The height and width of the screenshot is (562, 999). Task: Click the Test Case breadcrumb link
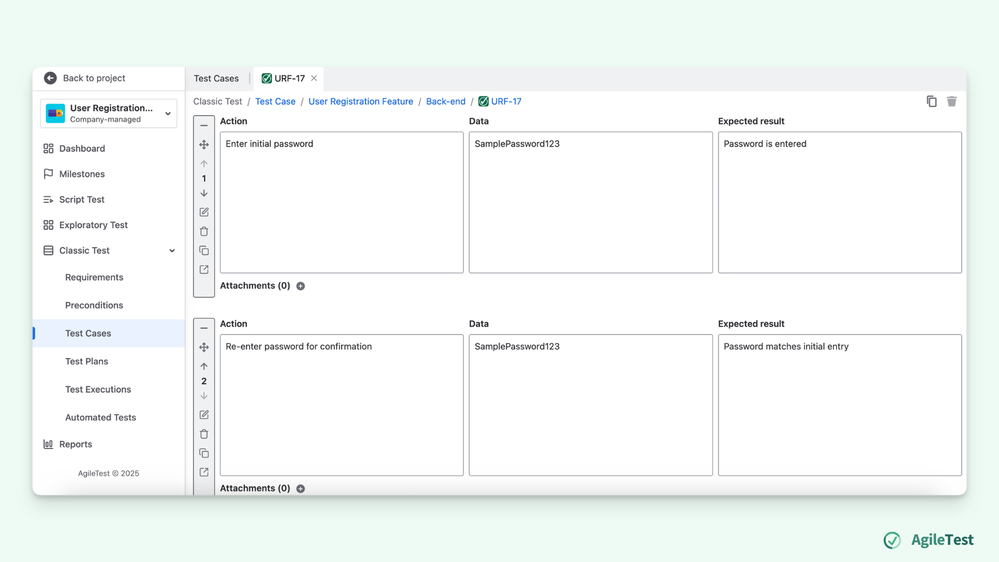(x=275, y=101)
